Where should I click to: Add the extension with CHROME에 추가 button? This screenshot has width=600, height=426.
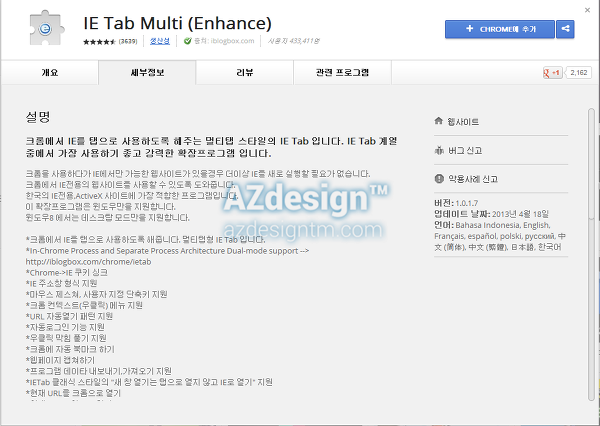coord(500,29)
